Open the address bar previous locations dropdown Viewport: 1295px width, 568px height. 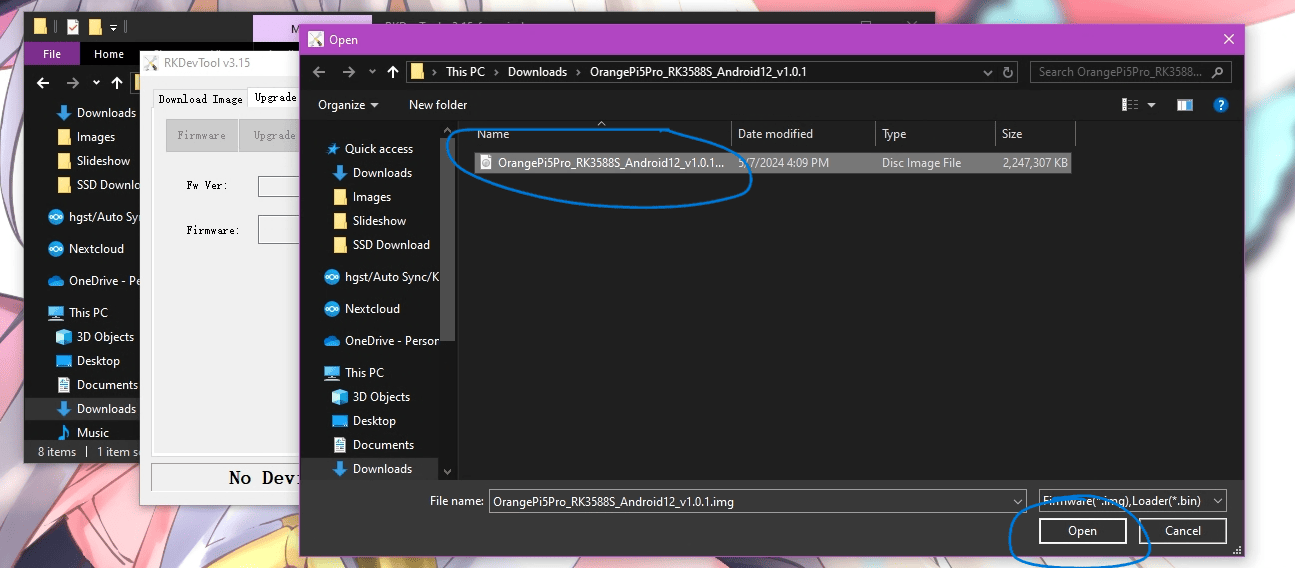pos(988,72)
